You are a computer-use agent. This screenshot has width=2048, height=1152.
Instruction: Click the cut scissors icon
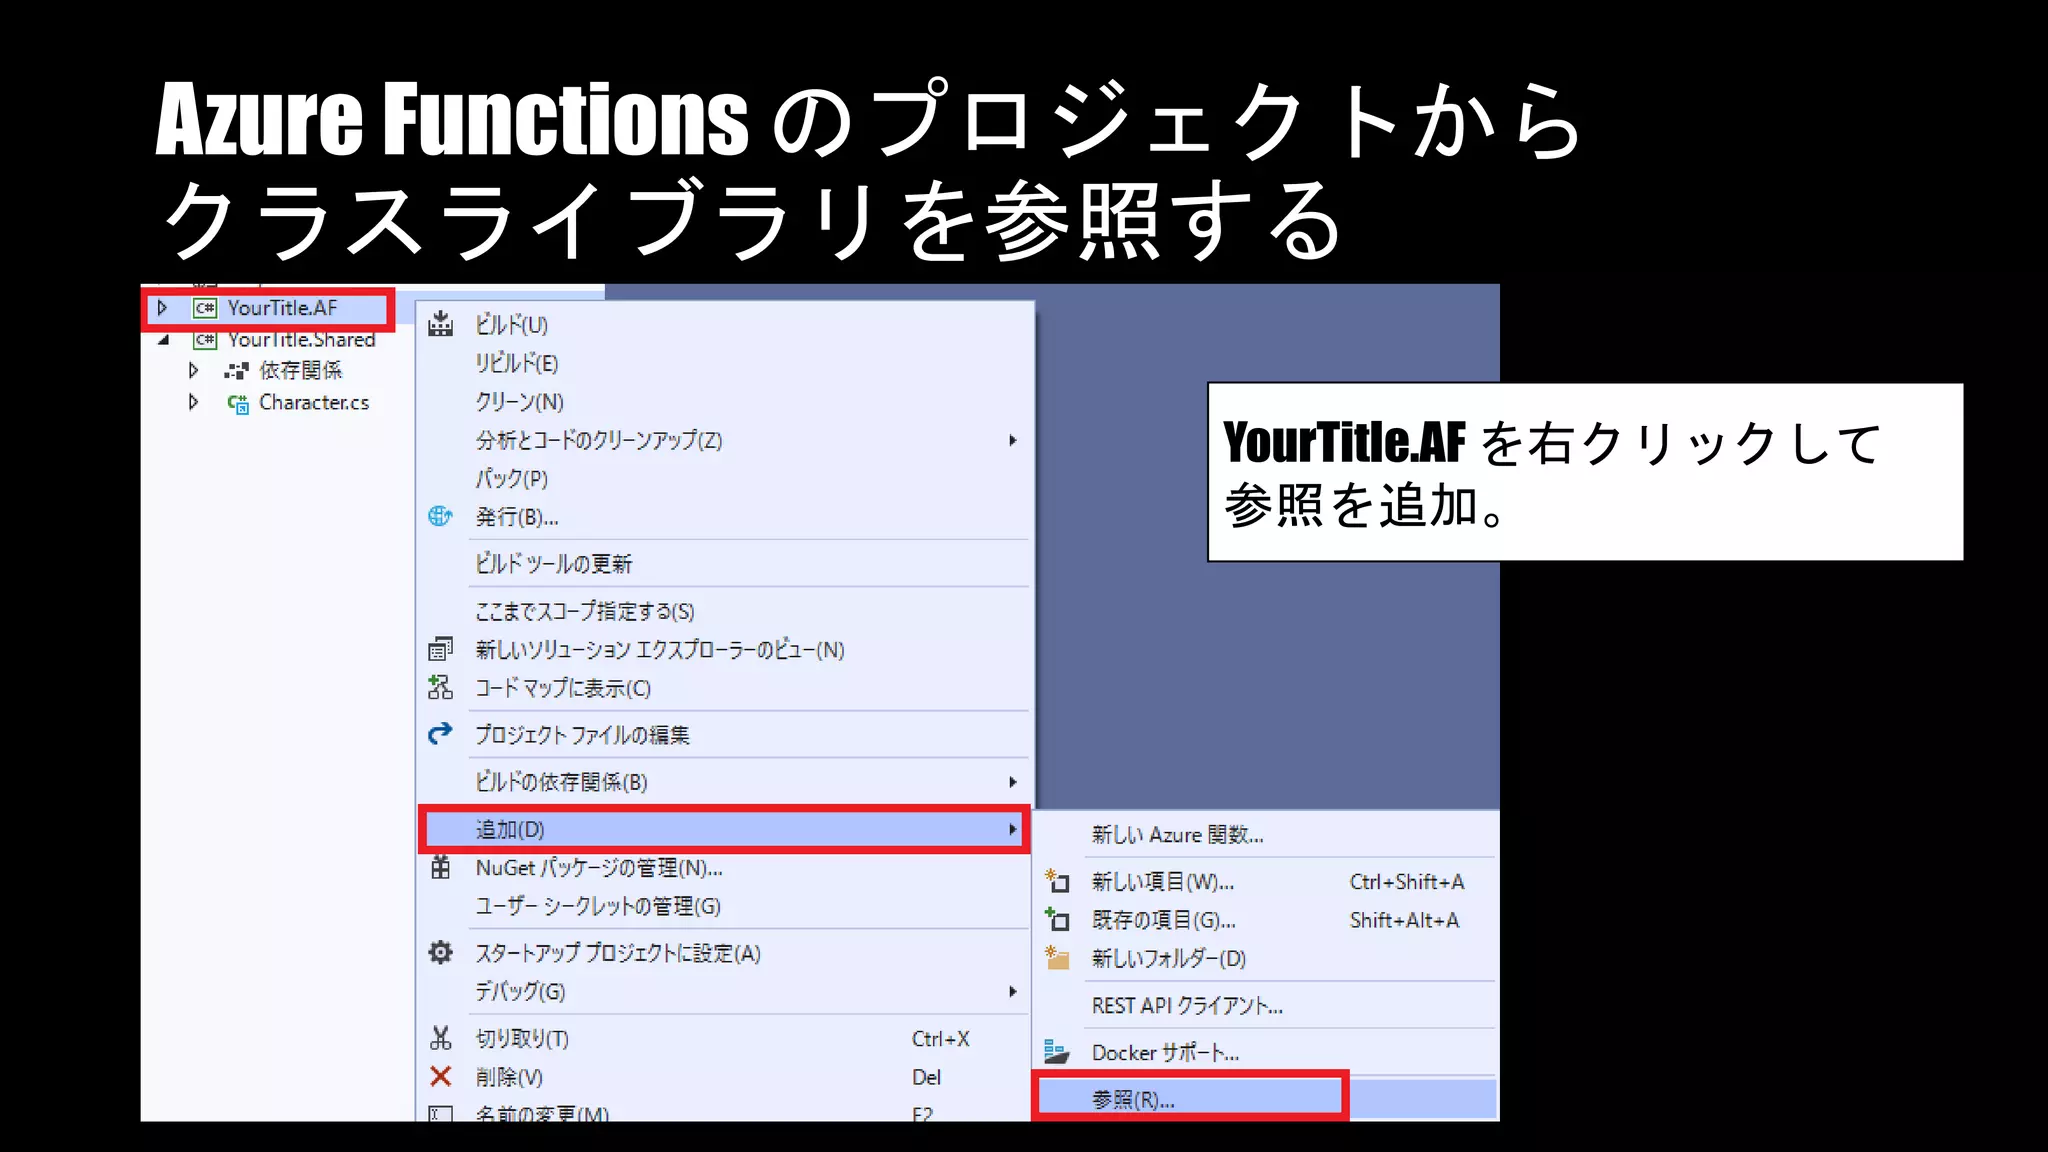click(440, 1038)
